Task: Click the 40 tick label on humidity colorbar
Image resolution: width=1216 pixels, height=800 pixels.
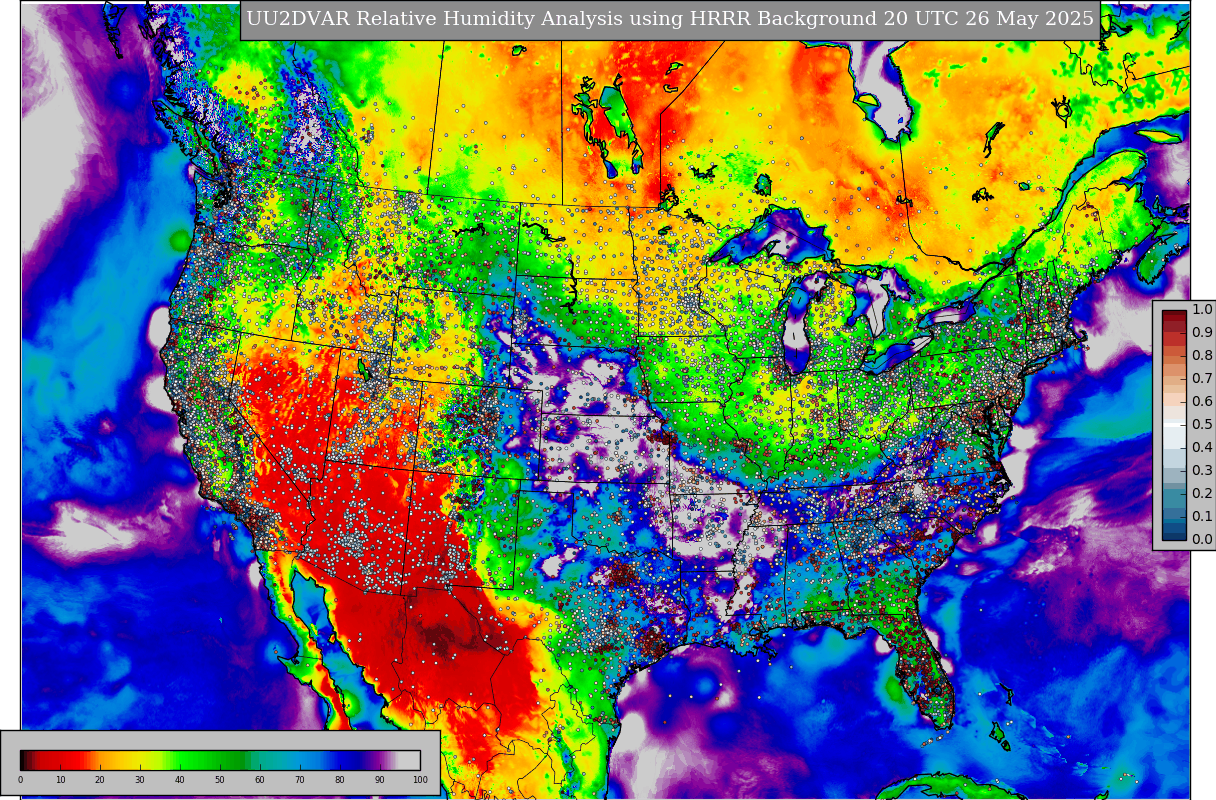Action: click(180, 780)
